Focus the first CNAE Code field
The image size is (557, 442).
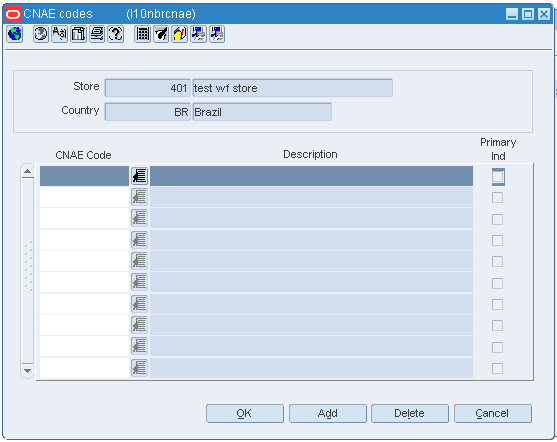tap(84, 176)
